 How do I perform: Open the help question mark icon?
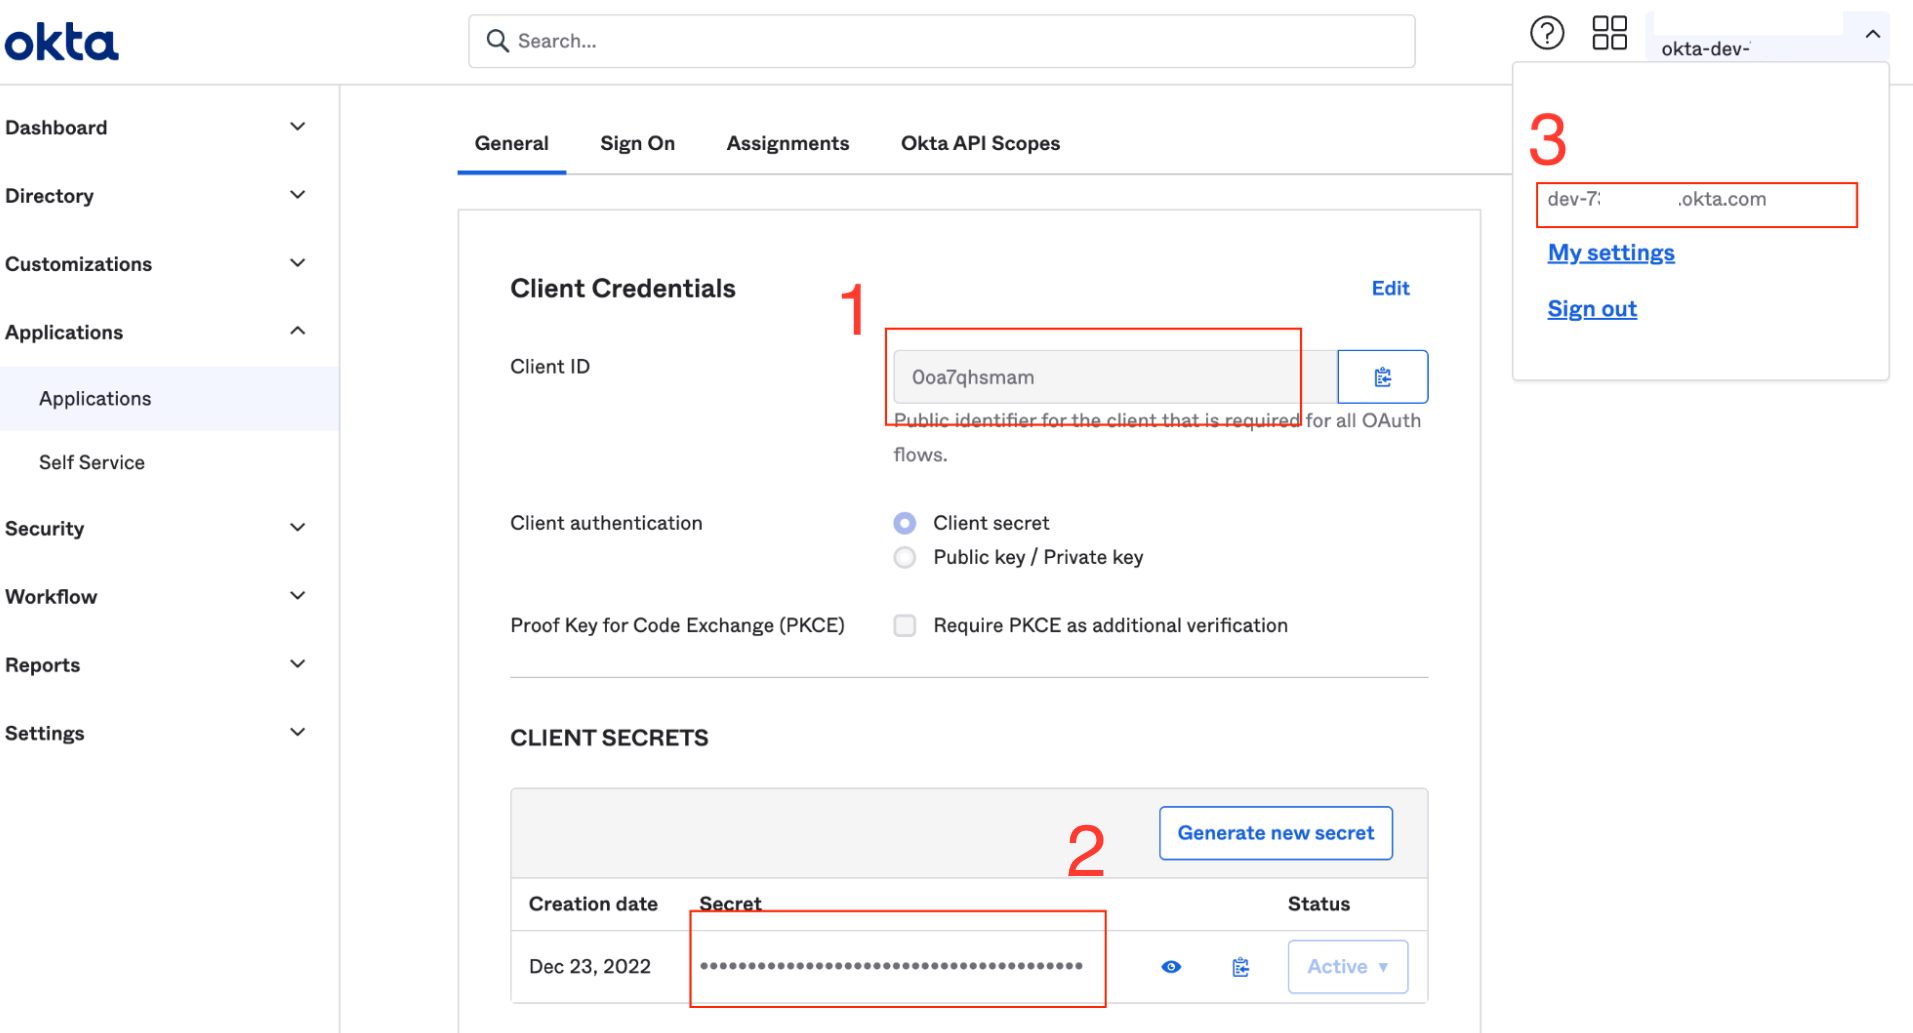tap(1546, 33)
